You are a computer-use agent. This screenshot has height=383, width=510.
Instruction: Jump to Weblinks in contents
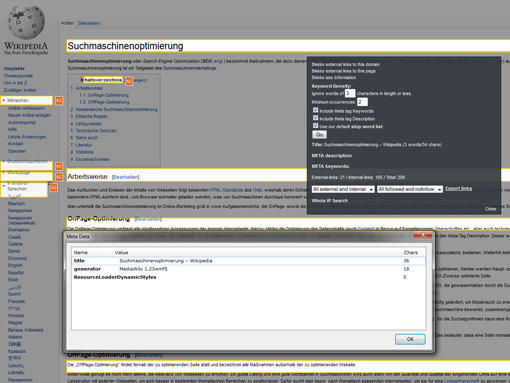click(82, 152)
